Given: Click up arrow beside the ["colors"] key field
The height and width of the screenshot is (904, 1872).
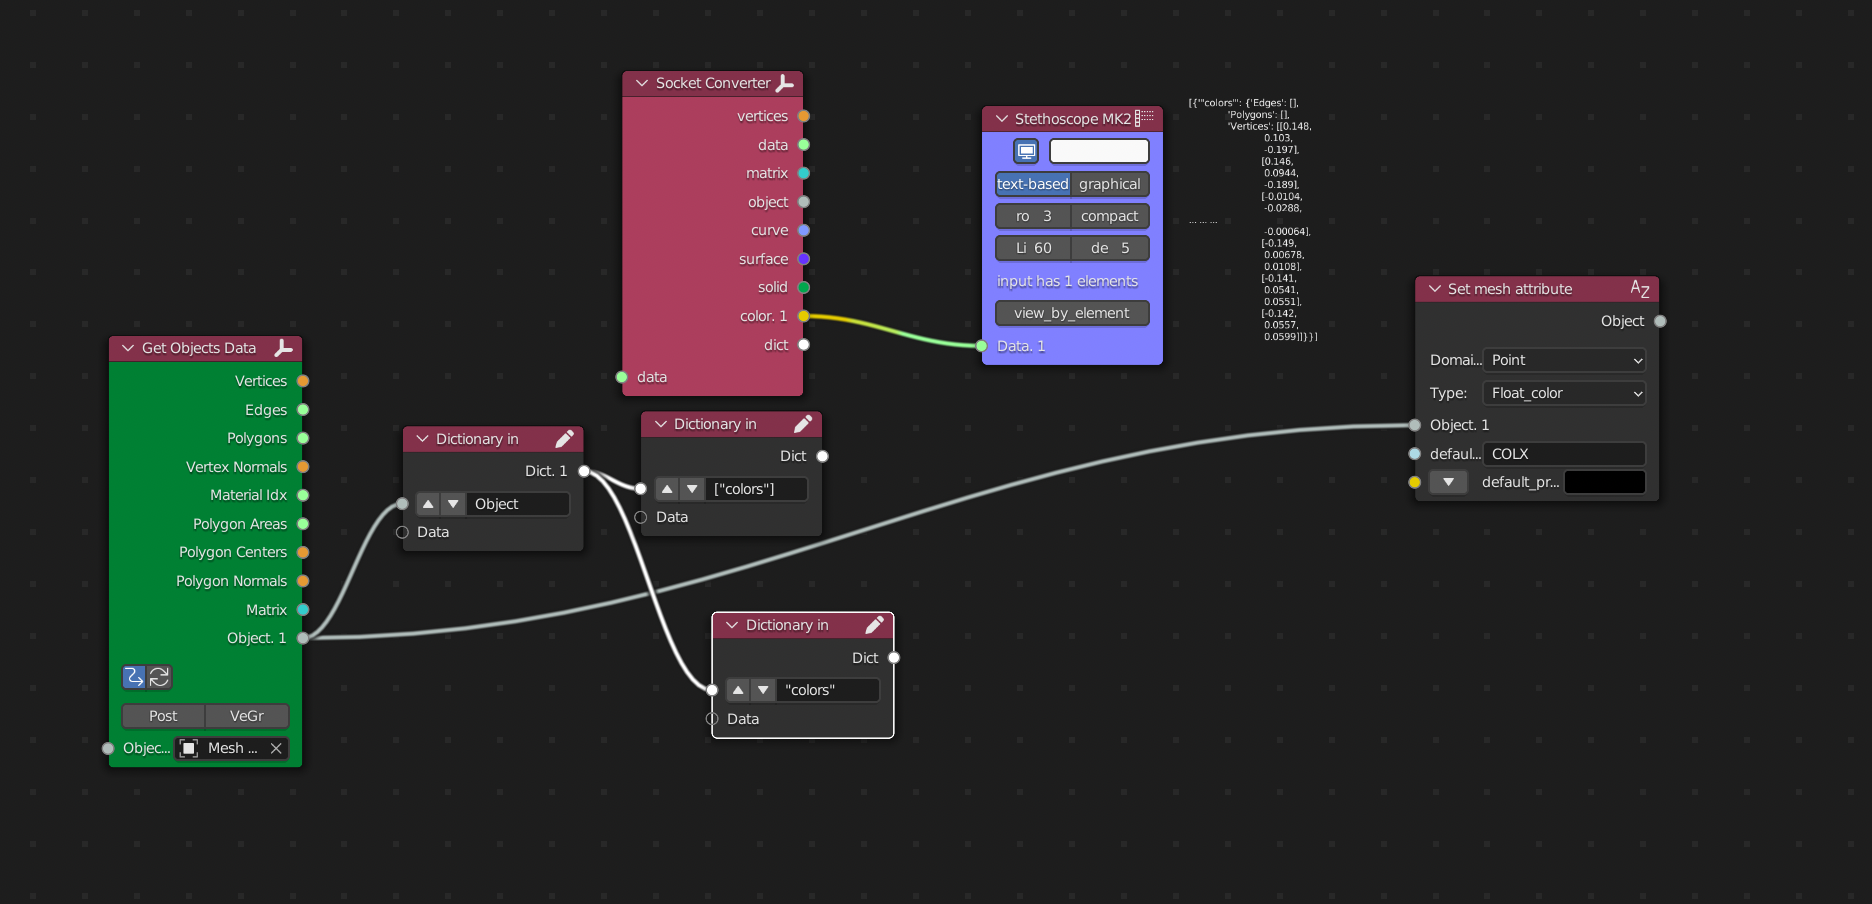Looking at the screenshot, I should [x=667, y=489].
